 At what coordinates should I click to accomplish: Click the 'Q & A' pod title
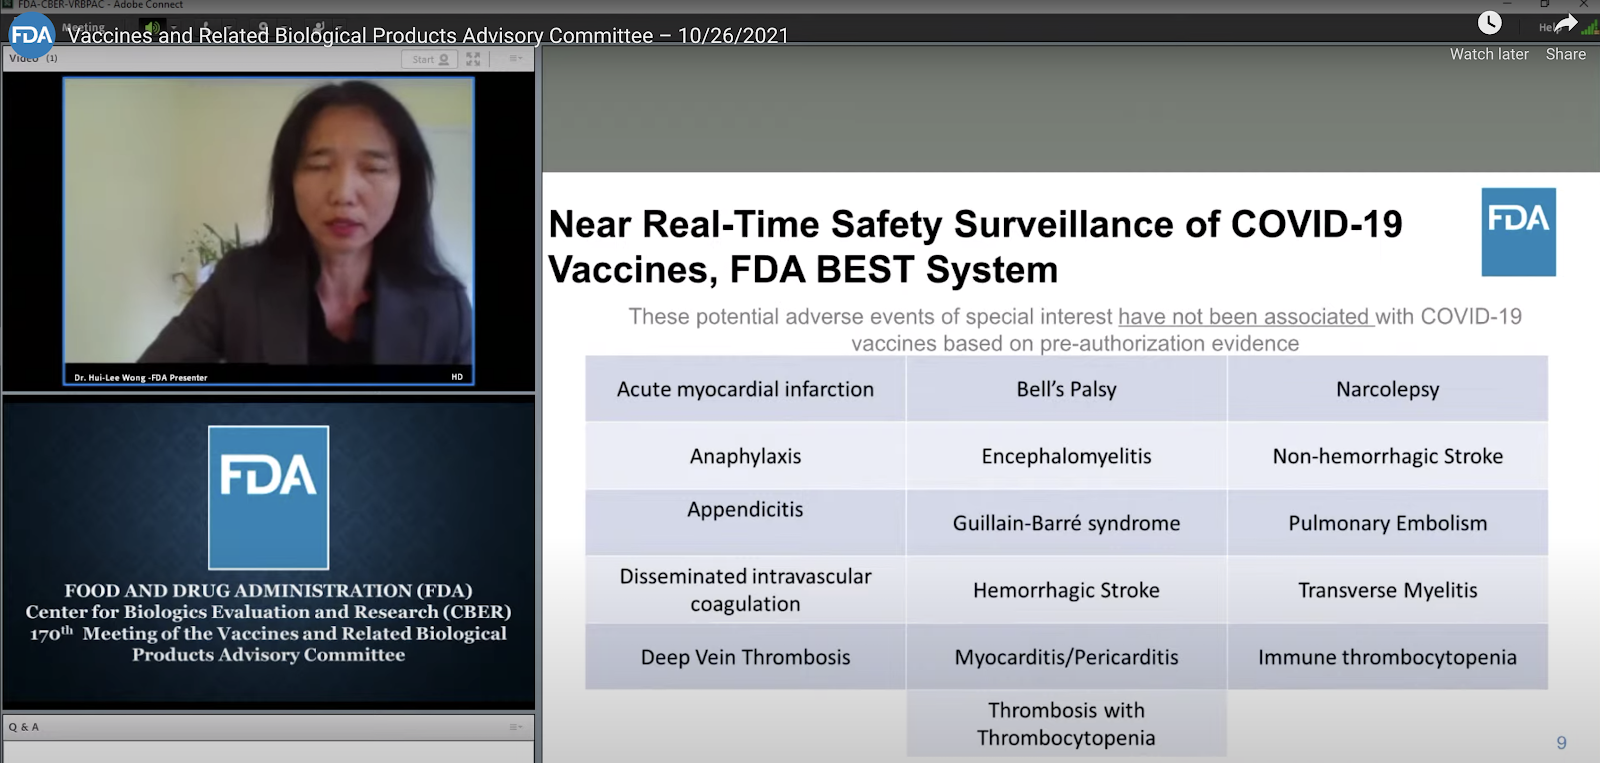(24, 727)
